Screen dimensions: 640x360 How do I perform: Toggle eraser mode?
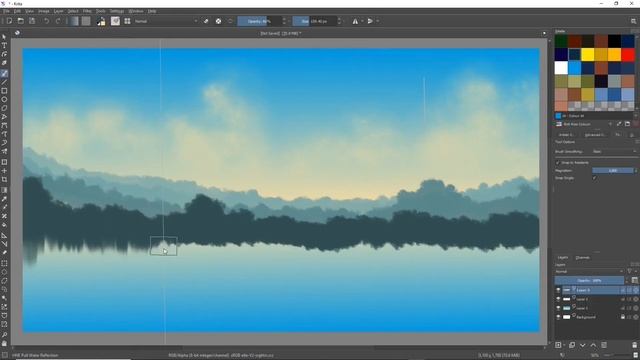point(206,21)
